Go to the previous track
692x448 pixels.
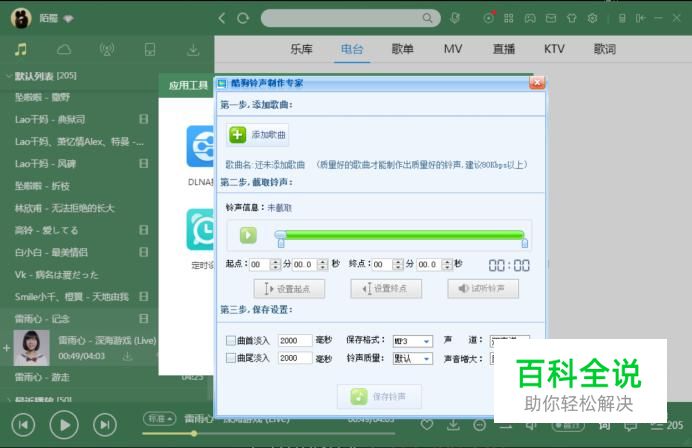tap(23, 425)
